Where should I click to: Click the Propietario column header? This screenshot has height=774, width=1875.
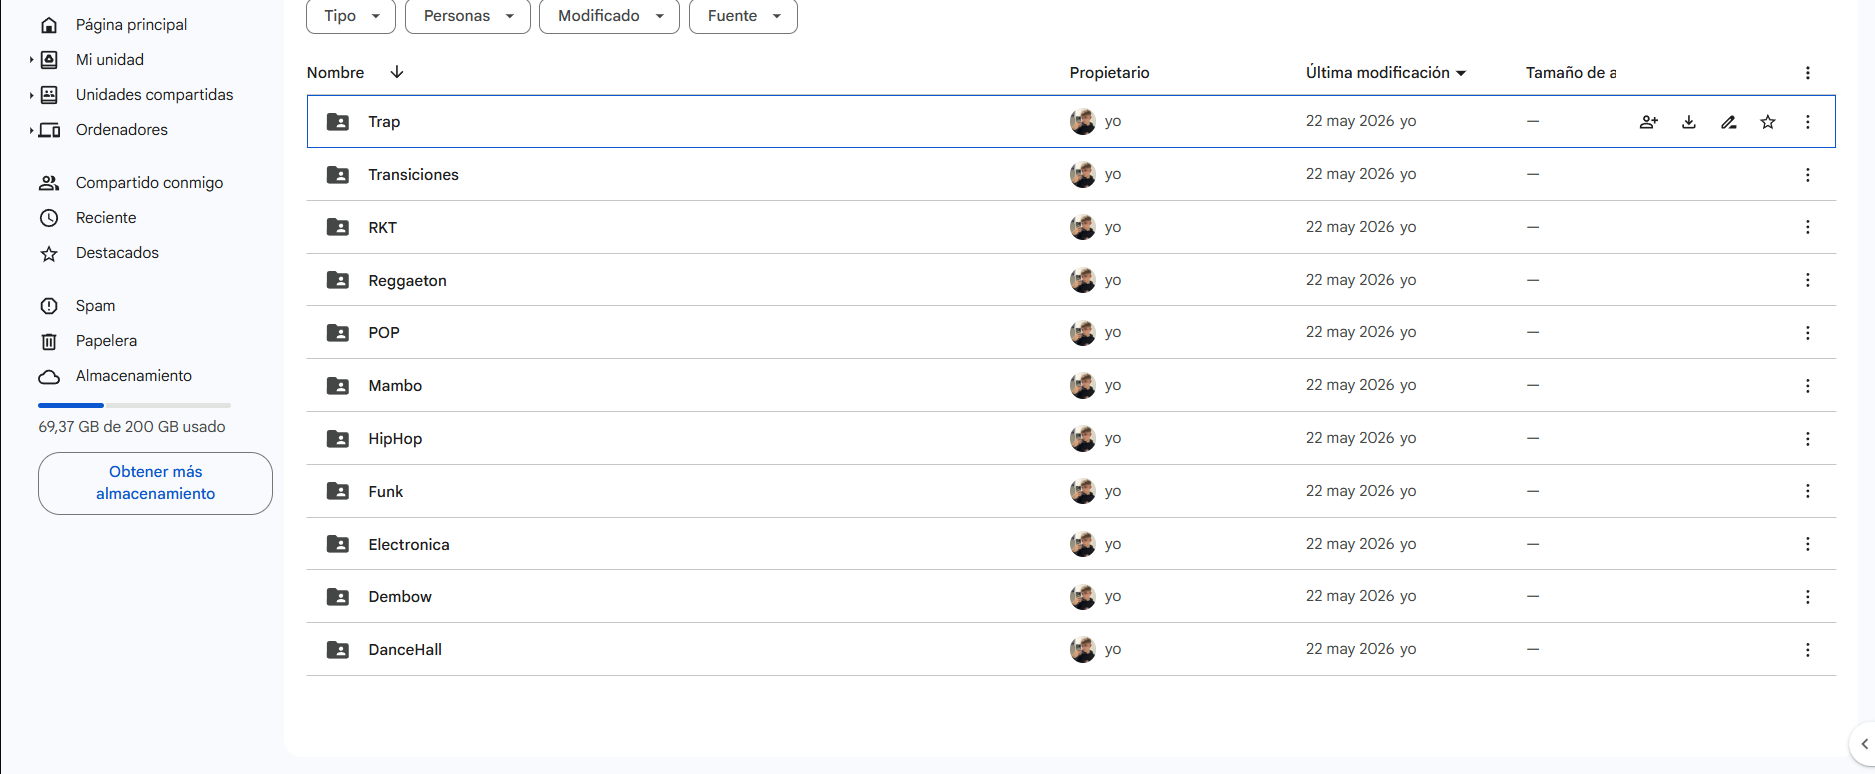(x=1109, y=73)
